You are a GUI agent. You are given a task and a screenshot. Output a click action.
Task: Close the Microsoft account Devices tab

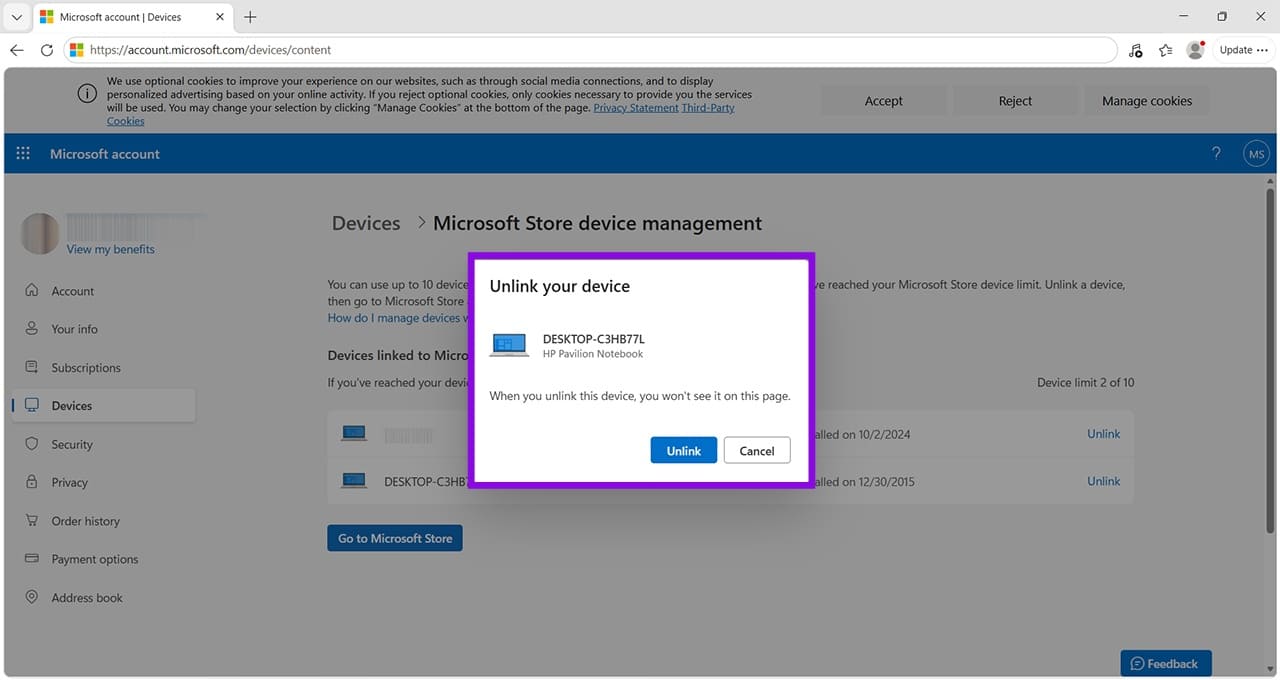[220, 17]
